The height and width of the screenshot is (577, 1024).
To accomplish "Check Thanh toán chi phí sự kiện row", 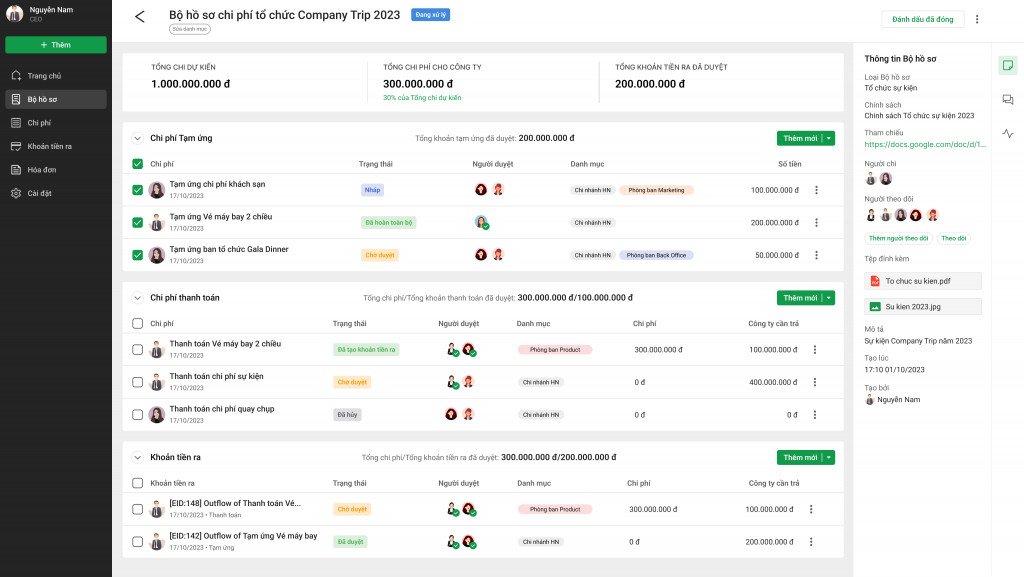I will tap(137, 382).
